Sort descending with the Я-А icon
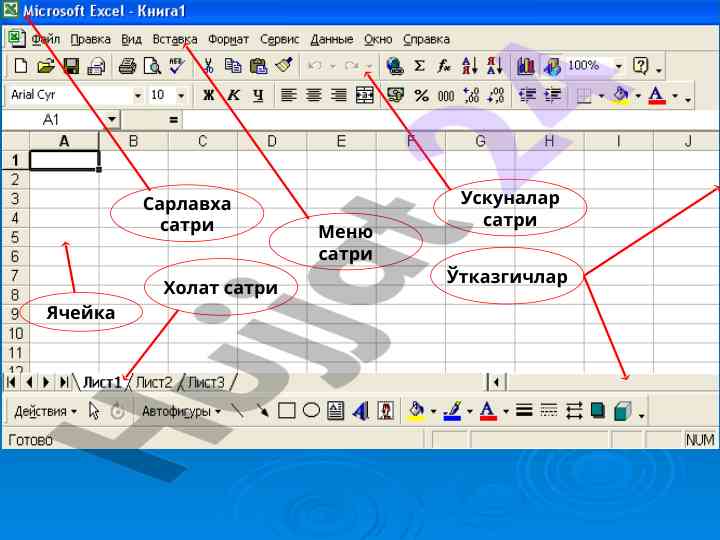The height and width of the screenshot is (540, 720). (x=494, y=66)
